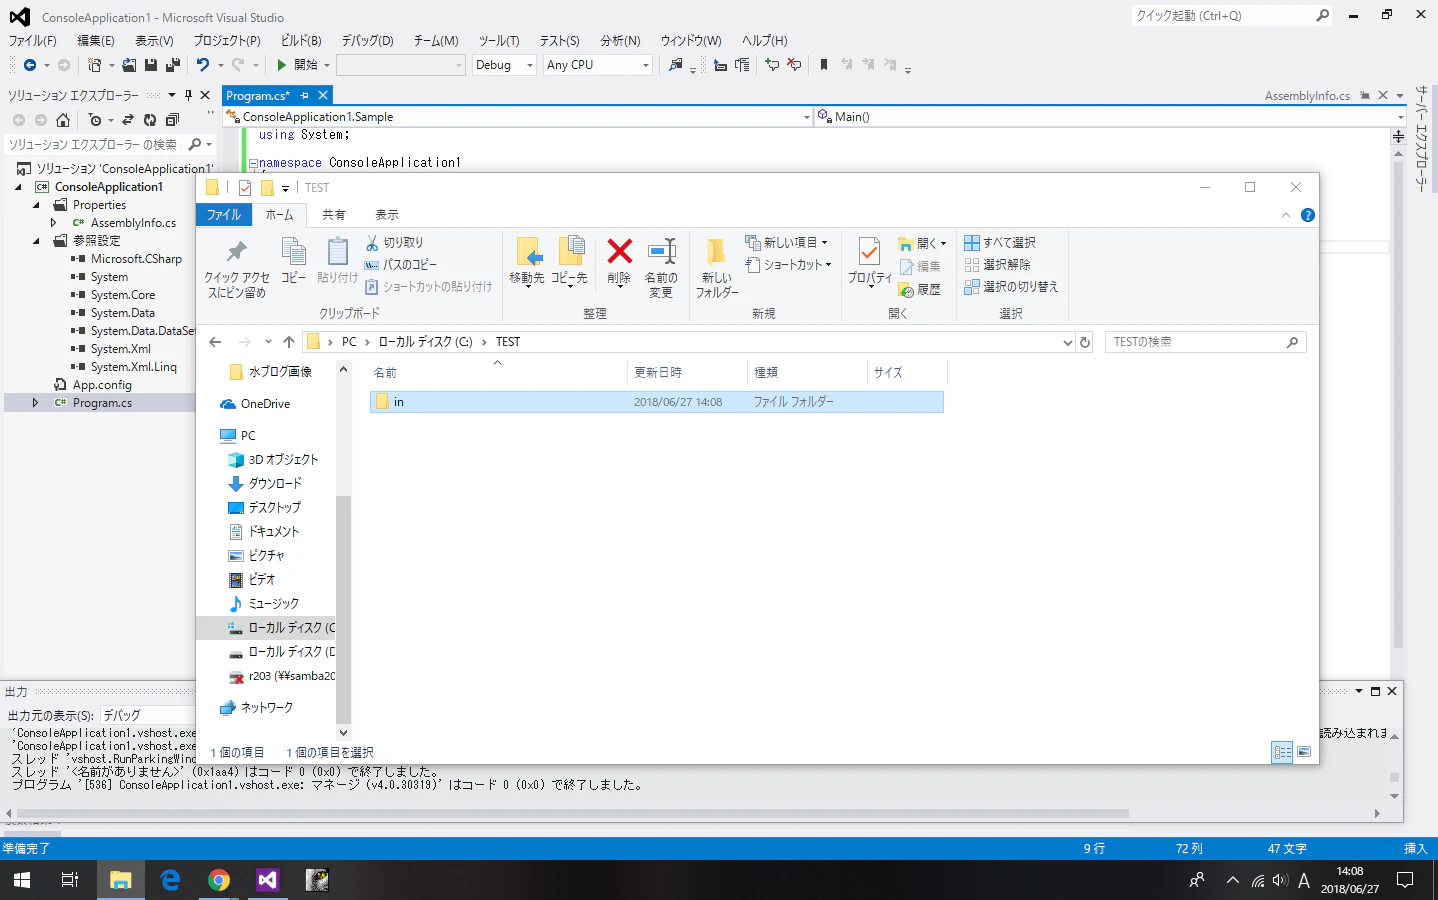Screen dimensions: 1438x900
Task: Click the blue help icon in Explorer
Action: point(1308,215)
